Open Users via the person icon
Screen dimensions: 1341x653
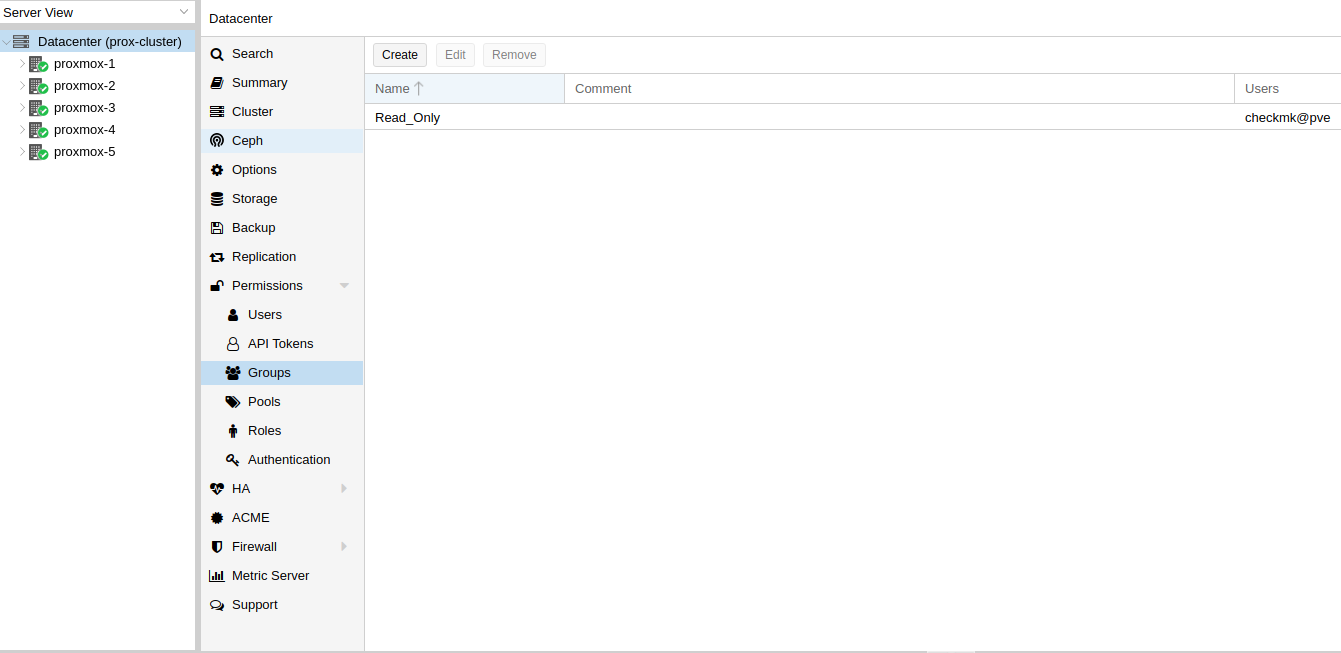(x=233, y=314)
